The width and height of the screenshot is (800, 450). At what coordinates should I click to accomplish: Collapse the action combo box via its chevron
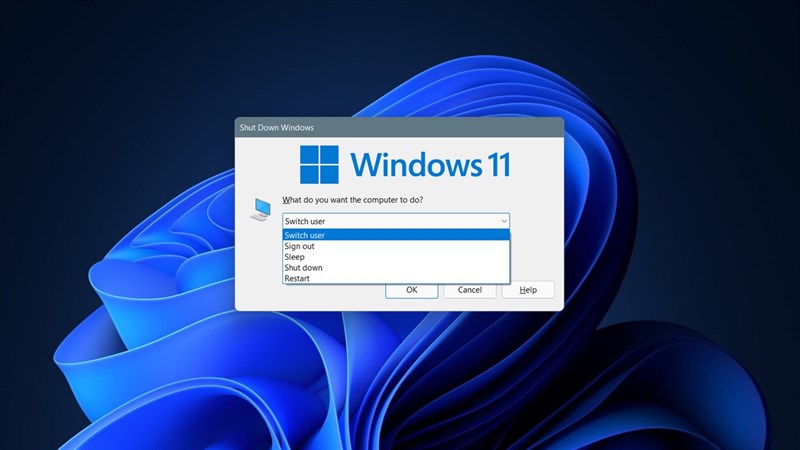click(x=504, y=221)
